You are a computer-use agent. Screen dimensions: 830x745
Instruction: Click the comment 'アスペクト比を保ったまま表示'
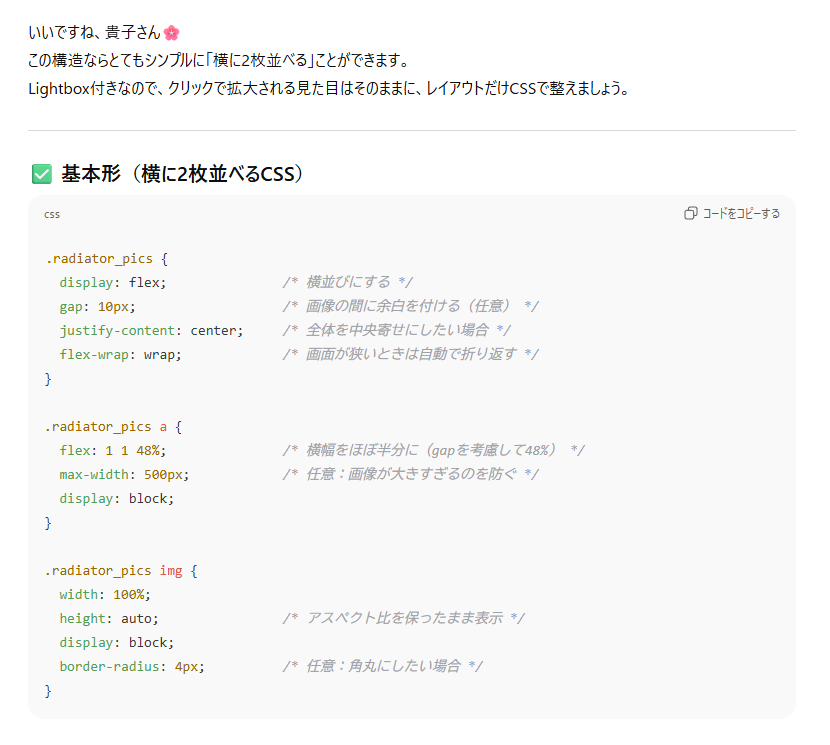pos(404,618)
